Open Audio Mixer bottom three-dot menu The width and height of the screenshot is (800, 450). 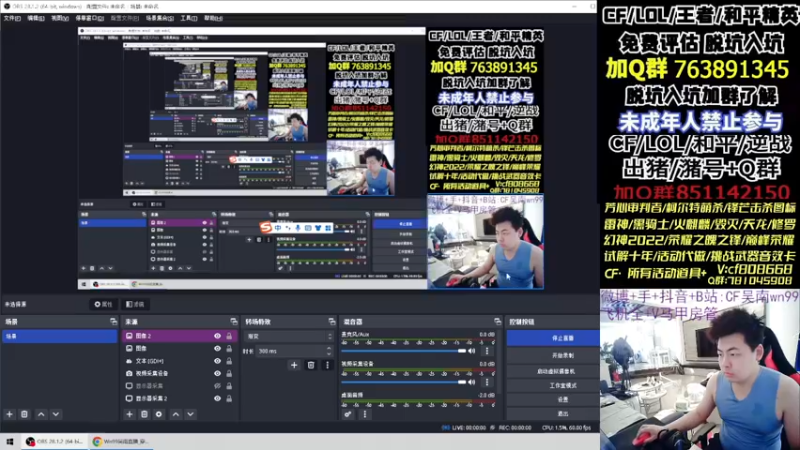point(364,414)
